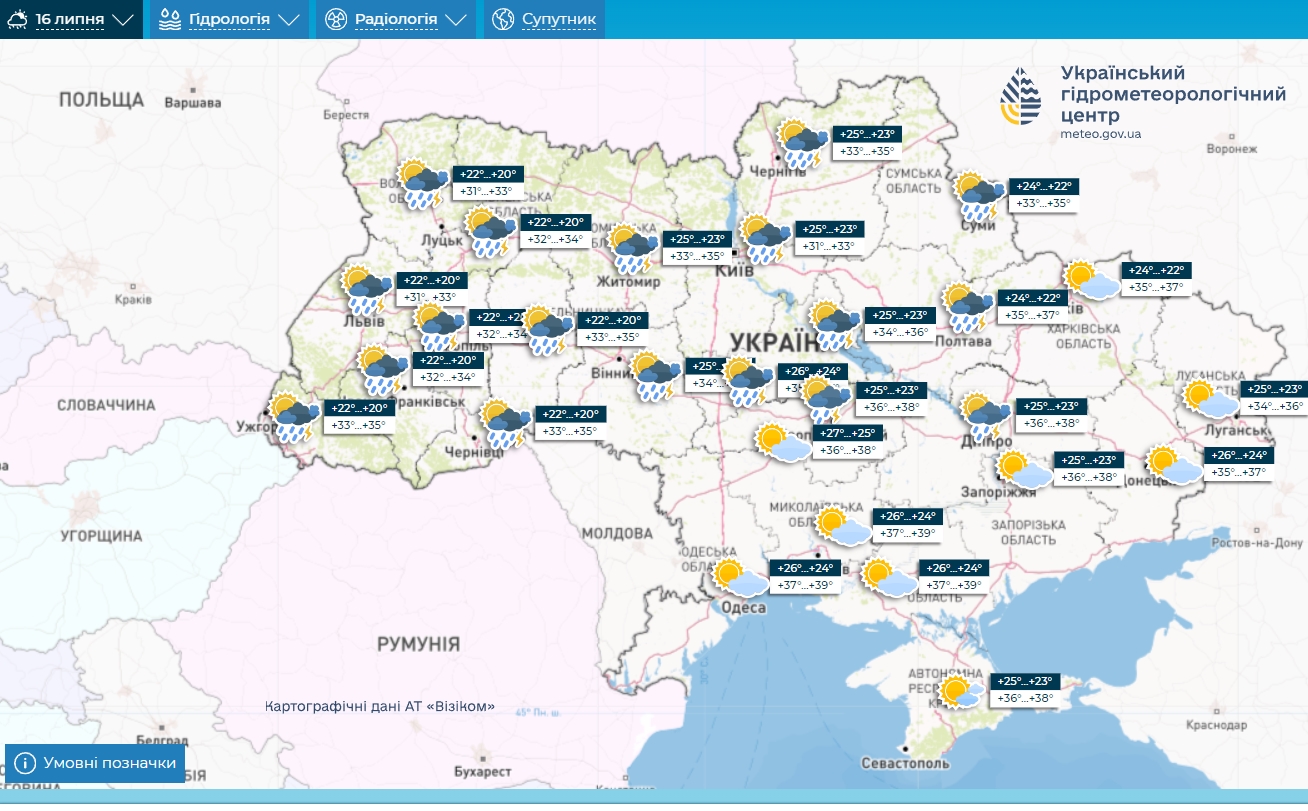The width and height of the screenshot is (1308, 811).
Task: Click the weather icon near Ужгород
Action: 295,417
